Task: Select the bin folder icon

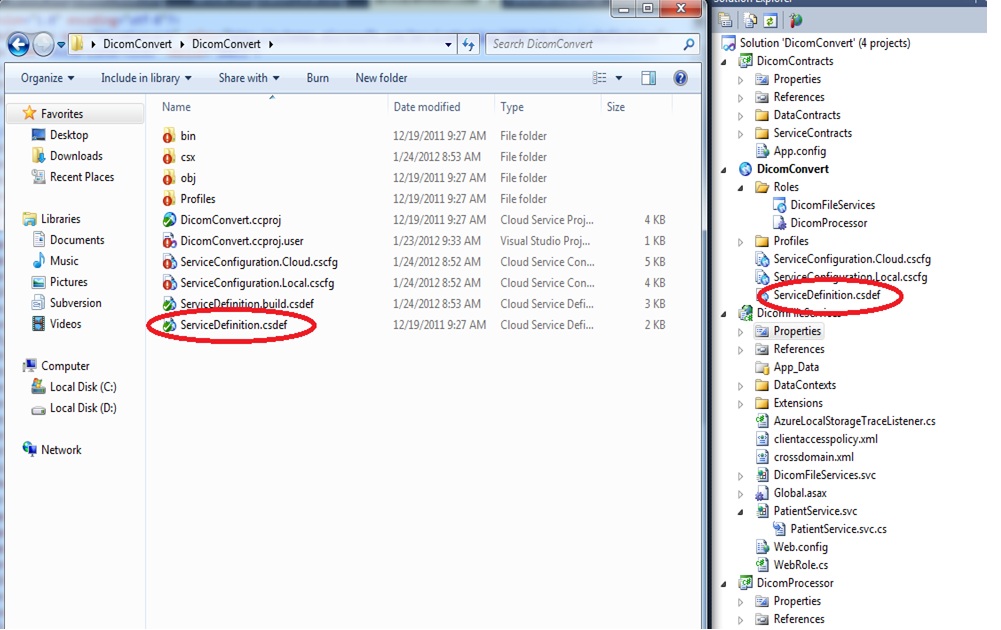Action: click(x=169, y=135)
